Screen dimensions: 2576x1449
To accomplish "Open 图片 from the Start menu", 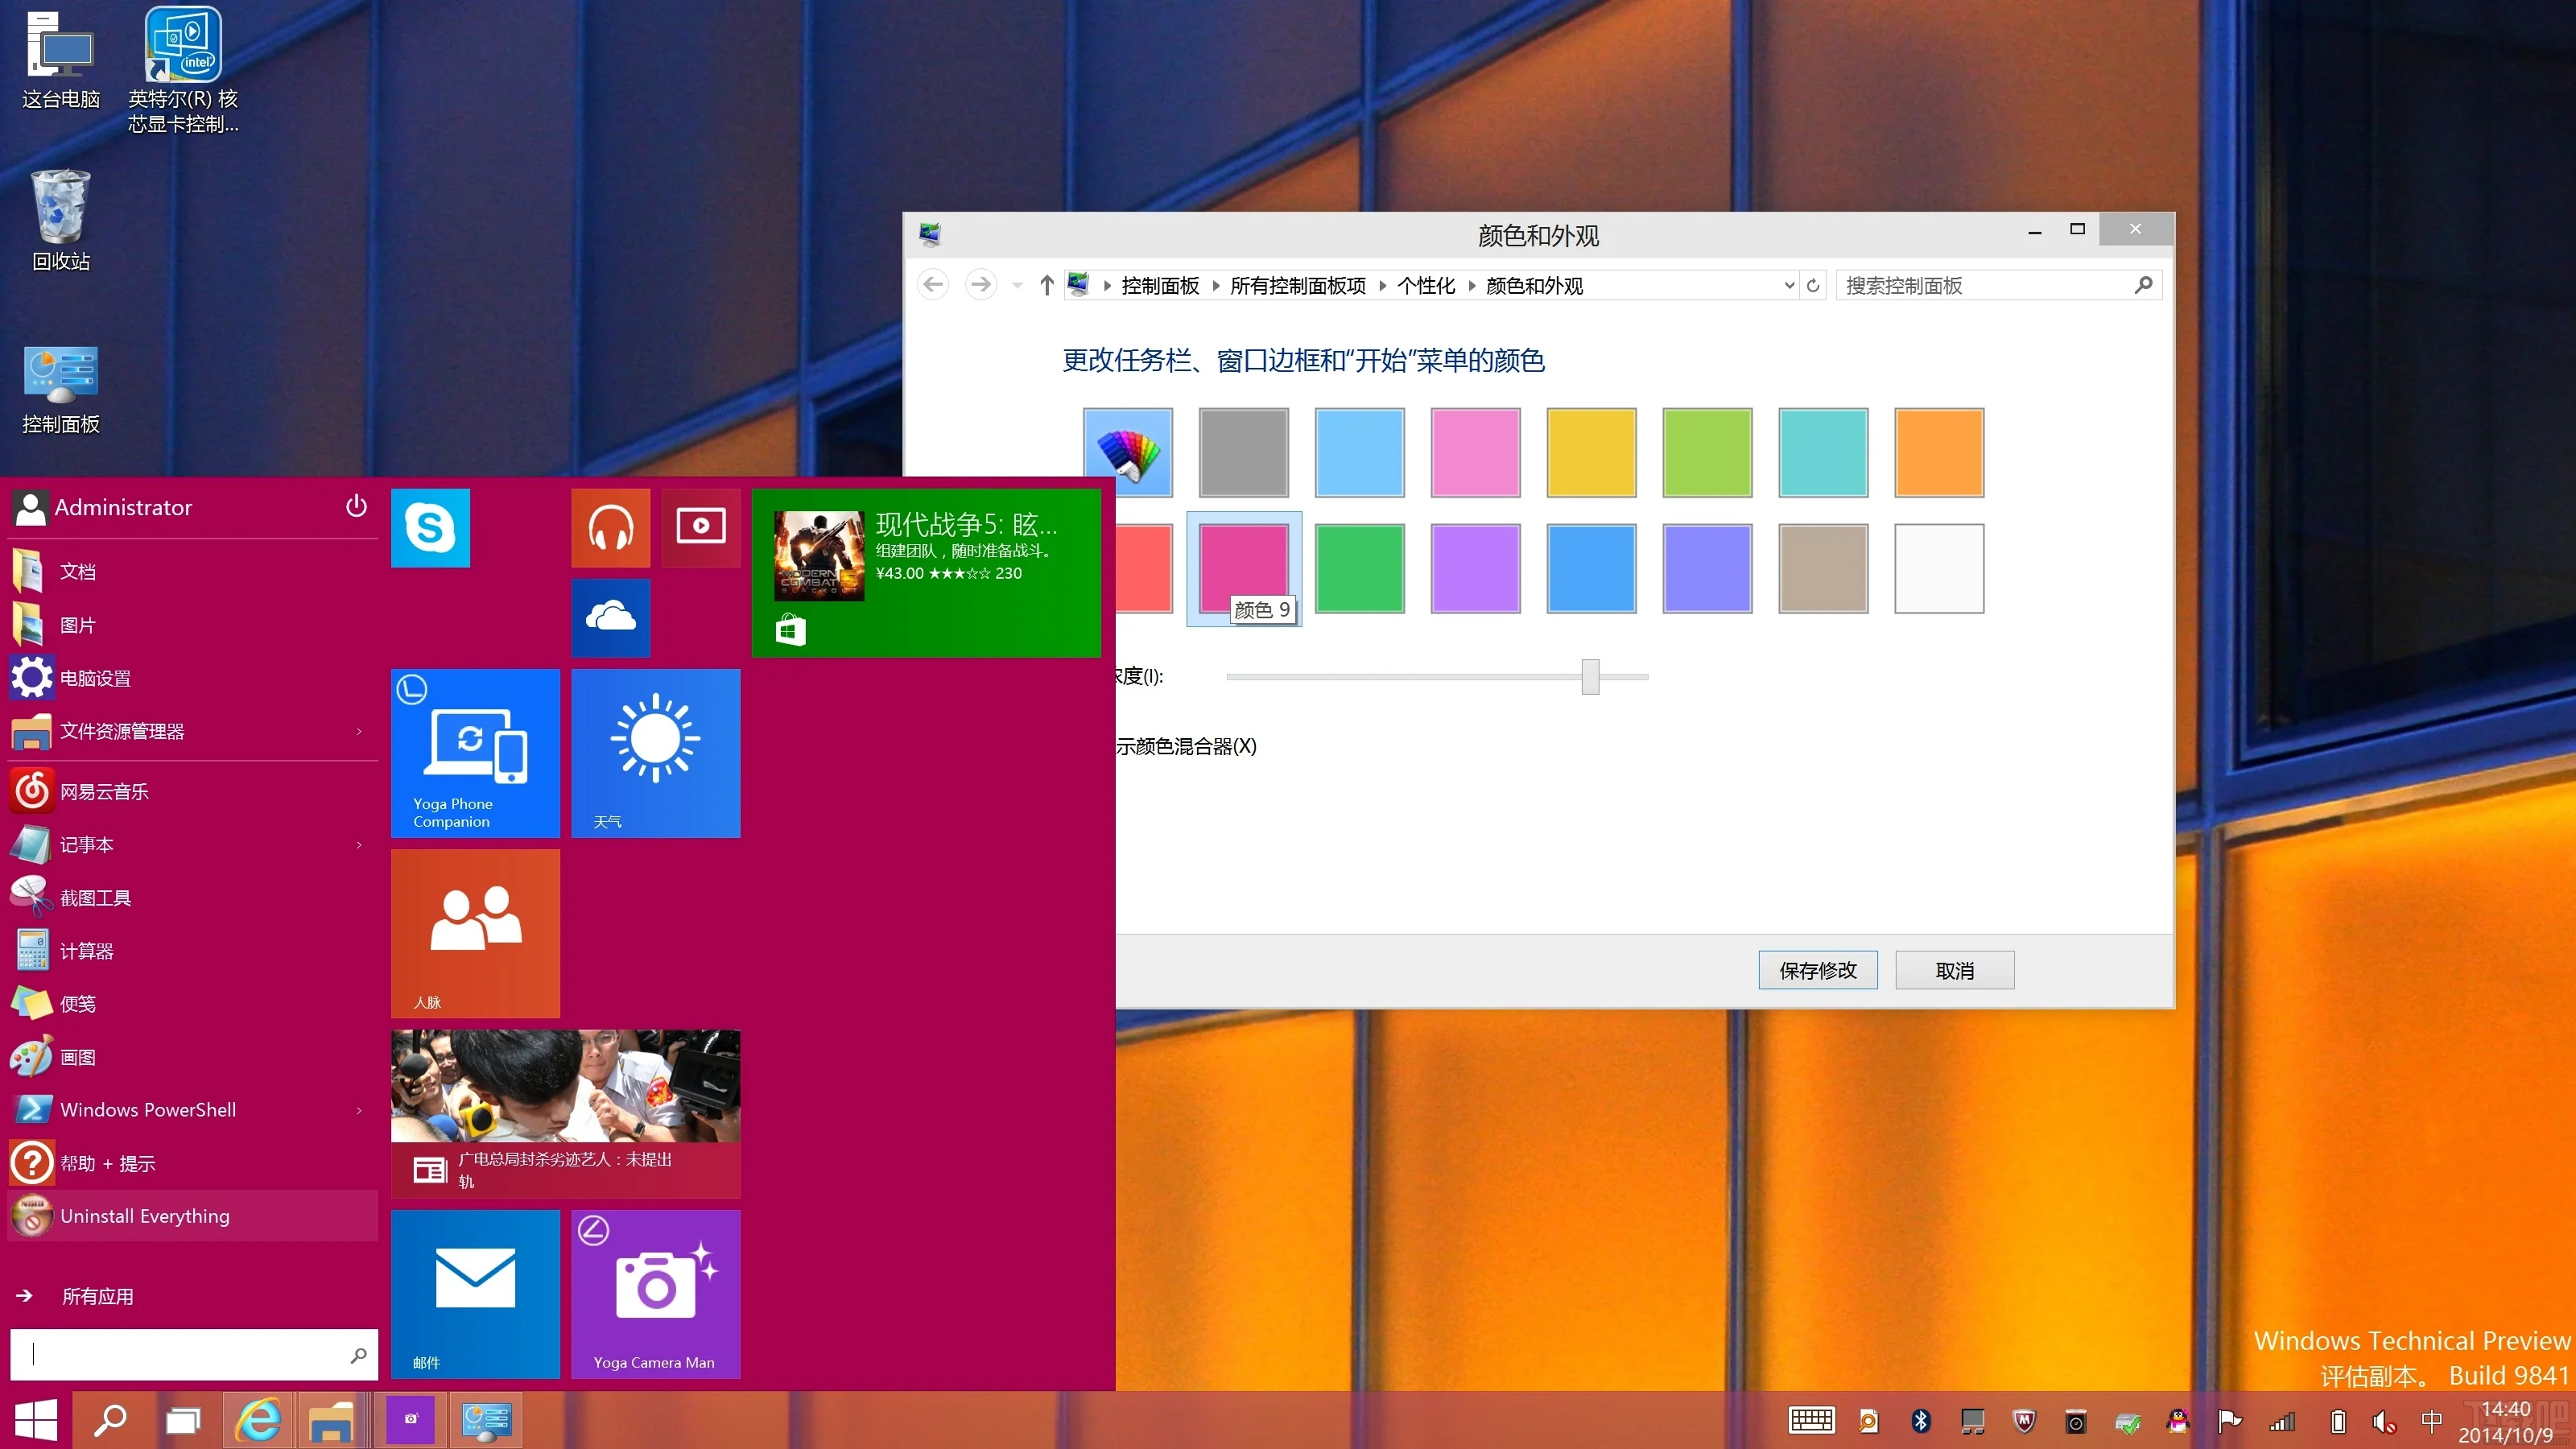I will coord(192,625).
